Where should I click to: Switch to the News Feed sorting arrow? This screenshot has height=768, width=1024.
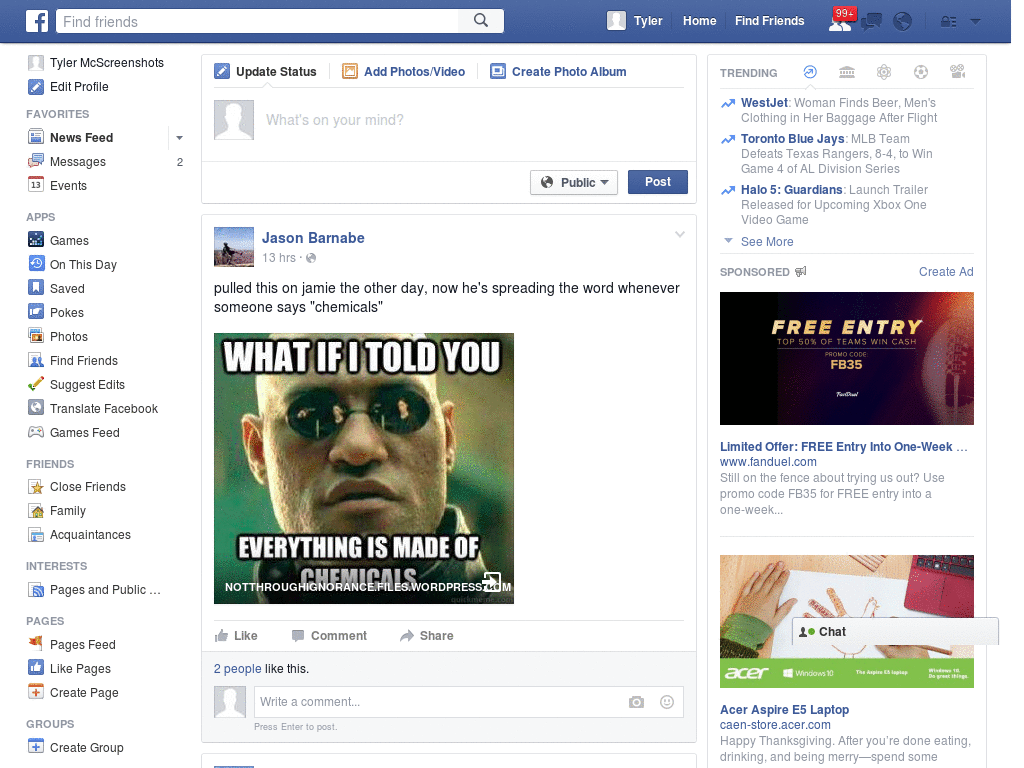[178, 137]
